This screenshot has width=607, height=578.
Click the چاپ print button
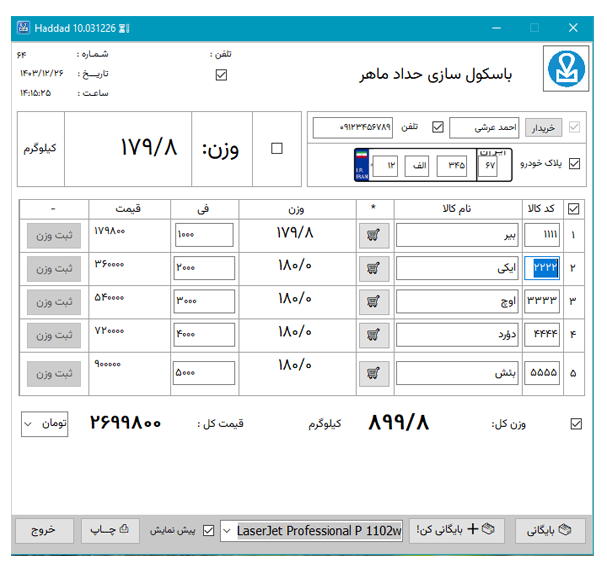point(110,531)
